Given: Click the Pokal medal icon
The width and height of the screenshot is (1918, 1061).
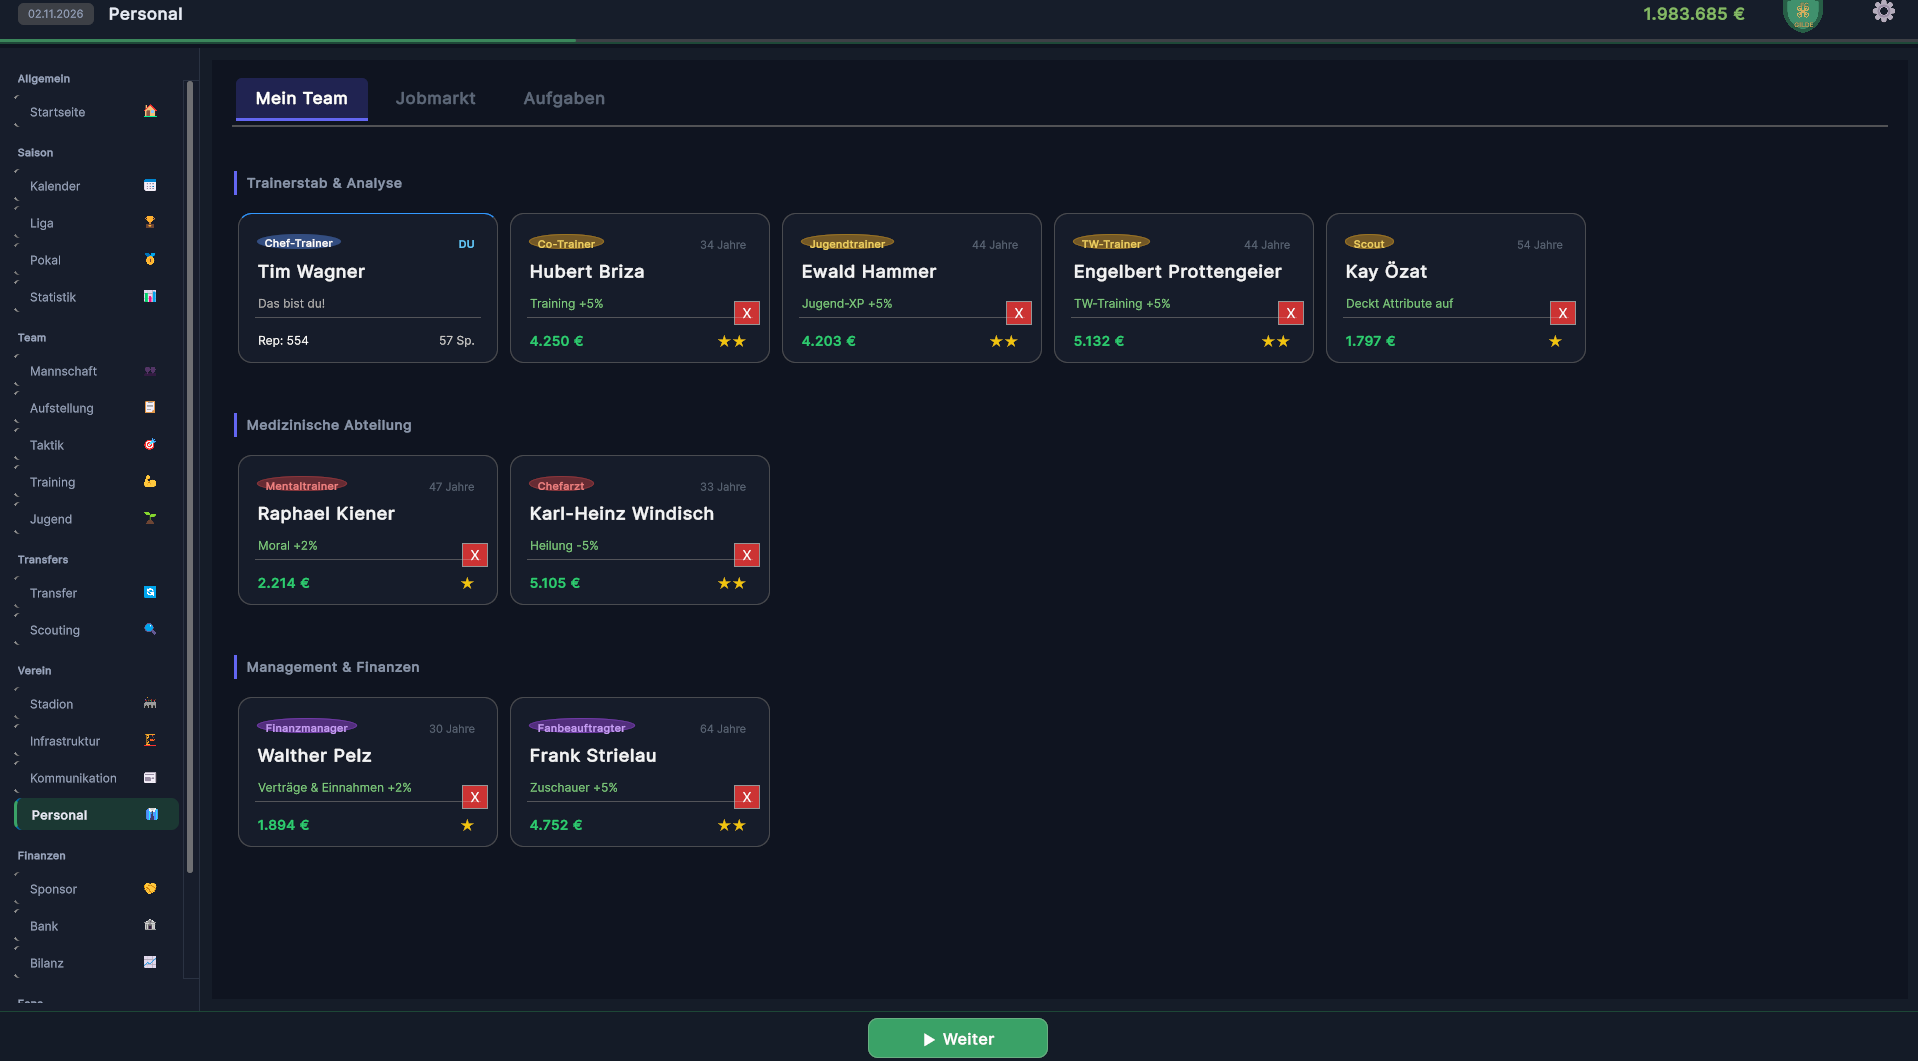Looking at the screenshot, I should (150, 259).
